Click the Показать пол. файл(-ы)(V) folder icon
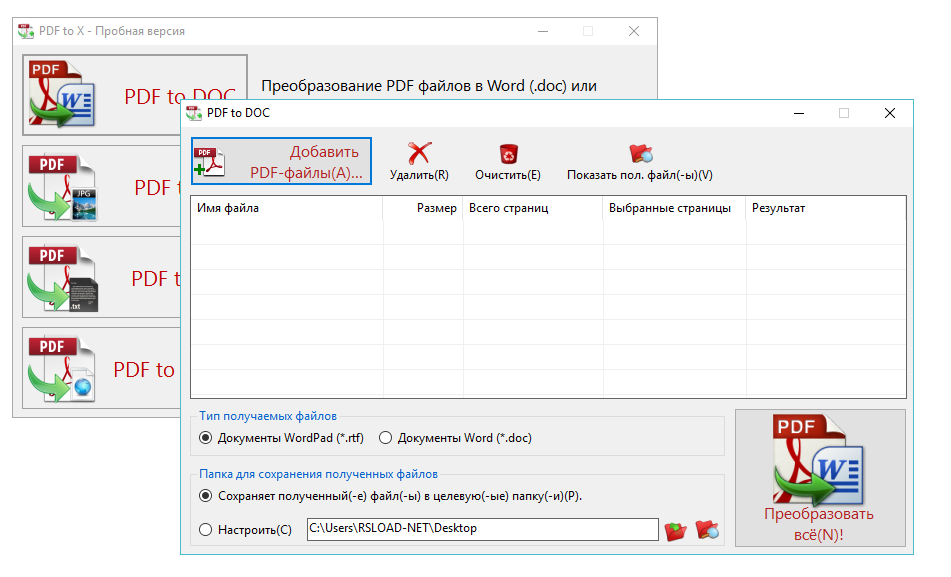This screenshot has width=951, height=577. coord(640,154)
